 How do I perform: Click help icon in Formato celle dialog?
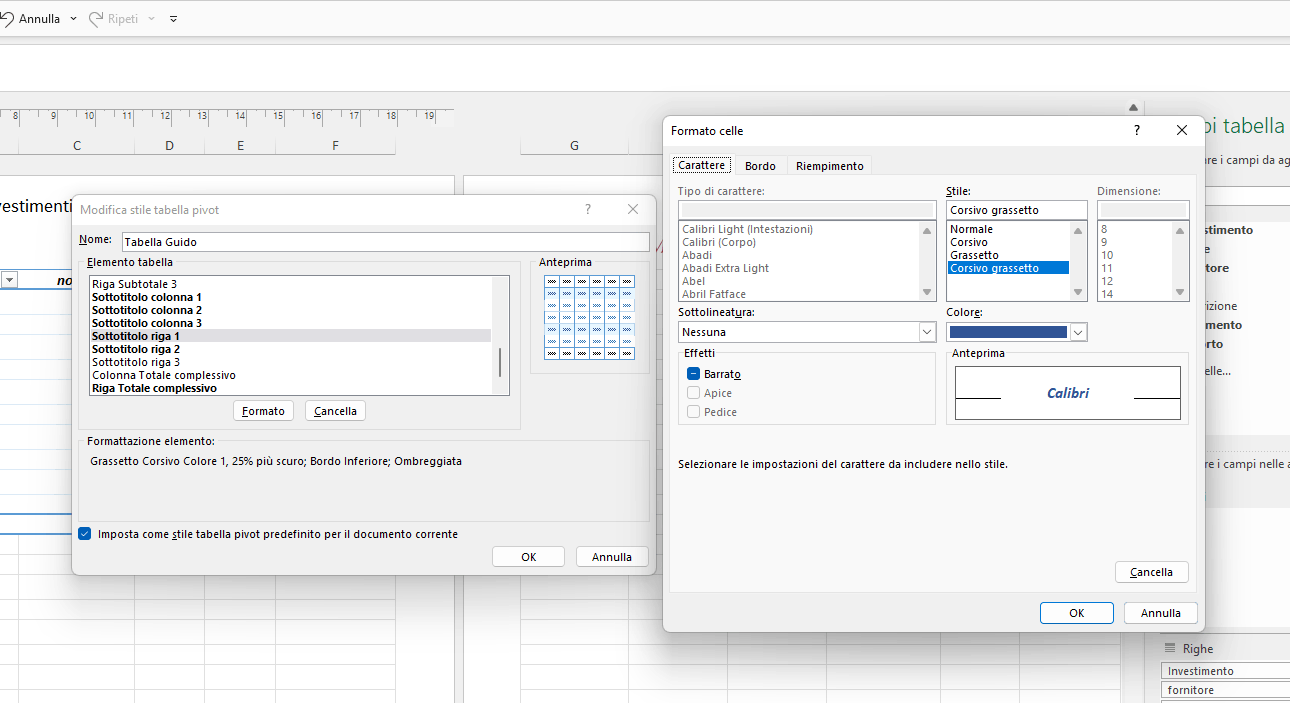(x=1136, y=131)
